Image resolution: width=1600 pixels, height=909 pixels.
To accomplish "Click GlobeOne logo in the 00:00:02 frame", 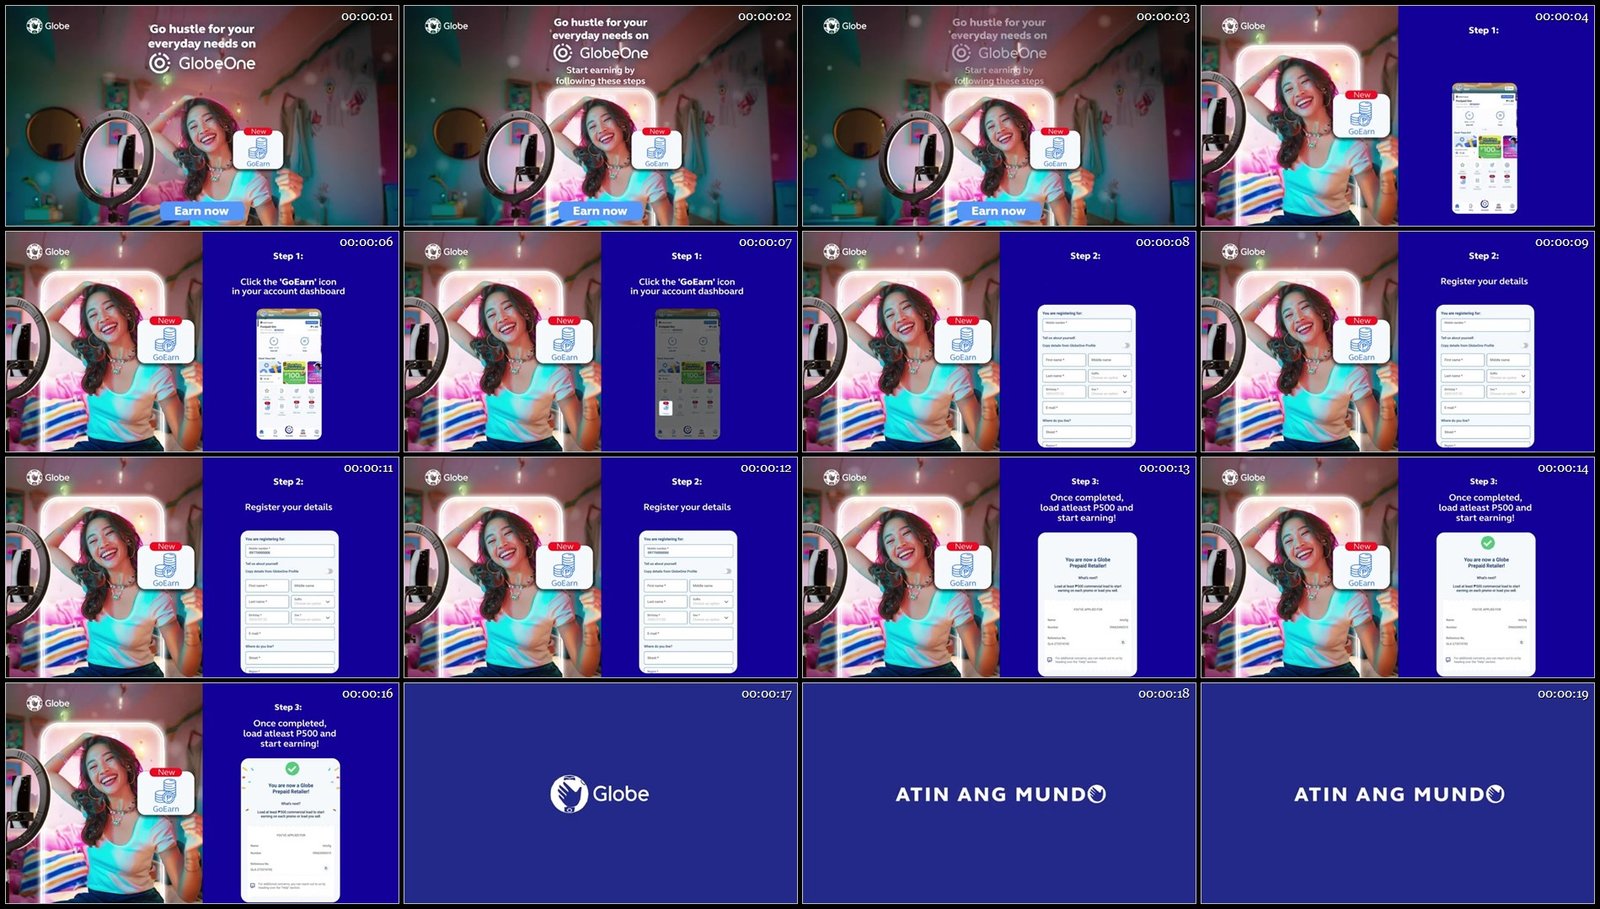I will [x=601, y=53].
